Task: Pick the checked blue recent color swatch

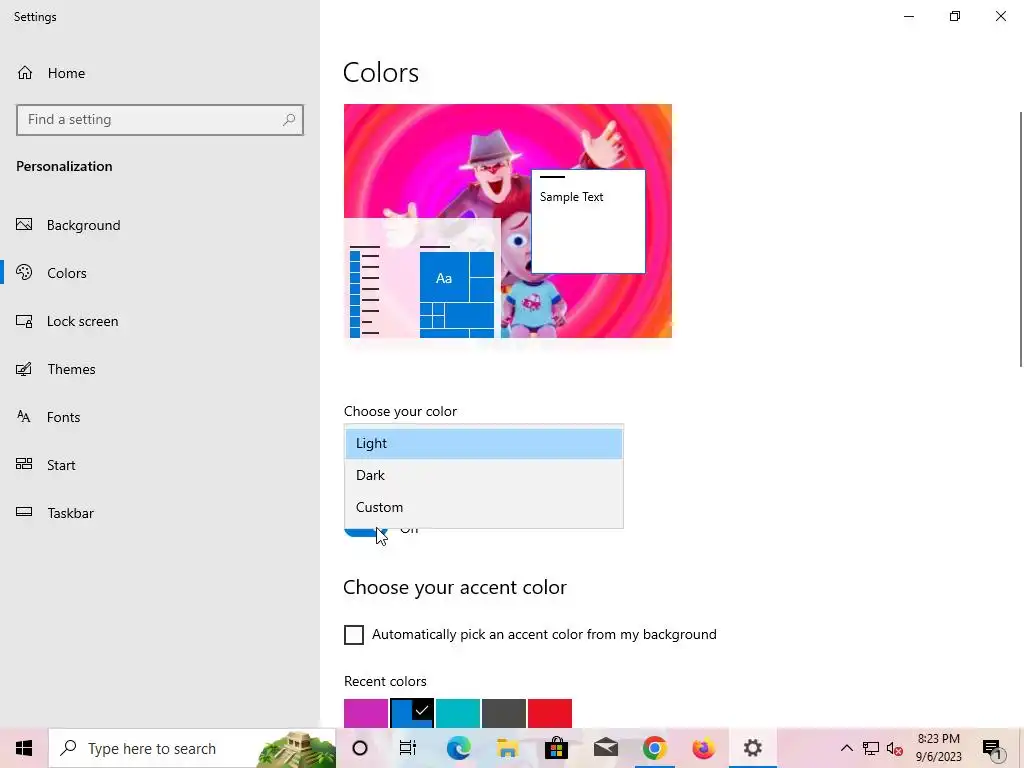Action: (411, 713)
